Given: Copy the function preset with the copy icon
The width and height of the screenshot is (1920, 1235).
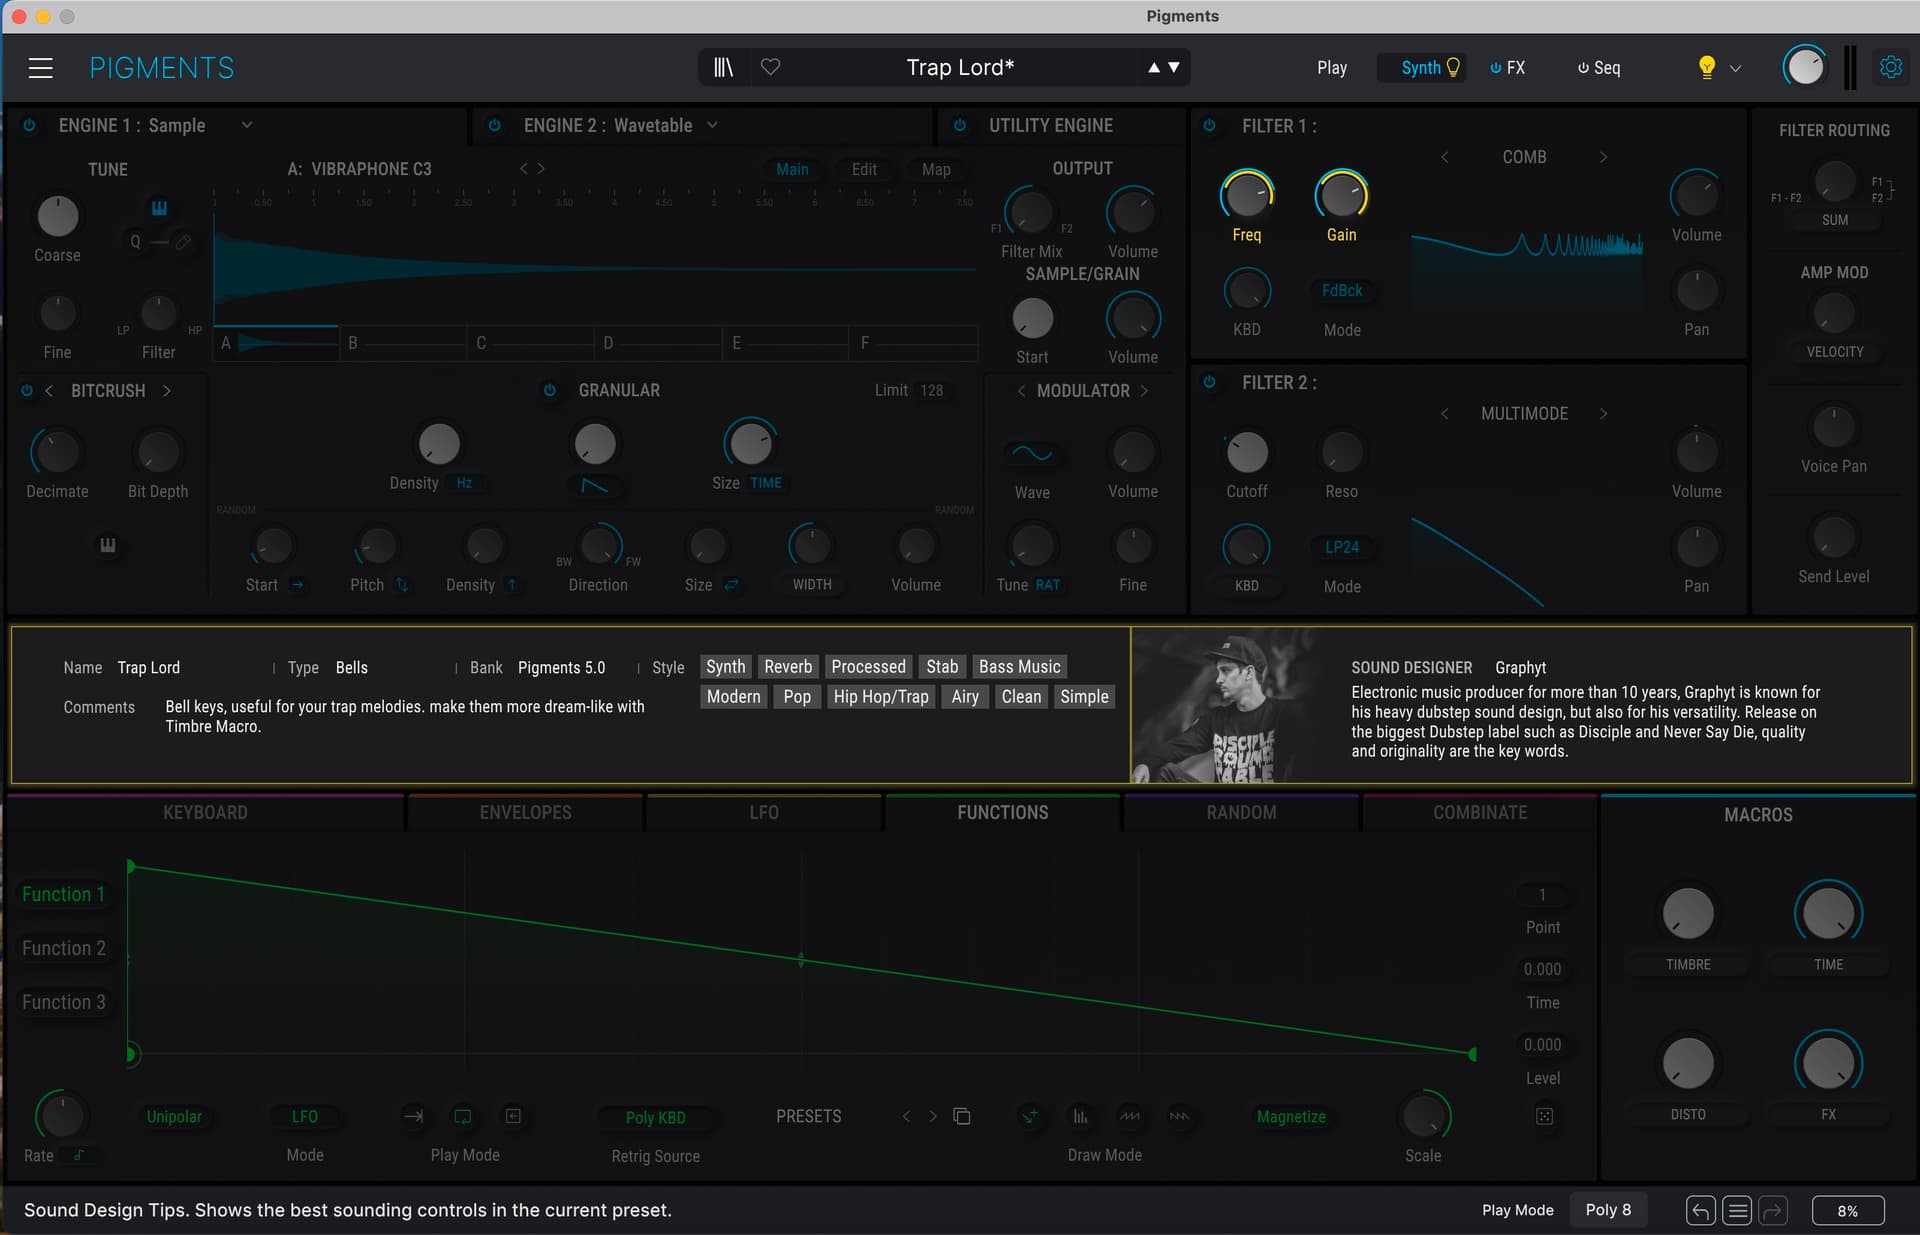Looking at the screenshot, I should pos(962,1116).
